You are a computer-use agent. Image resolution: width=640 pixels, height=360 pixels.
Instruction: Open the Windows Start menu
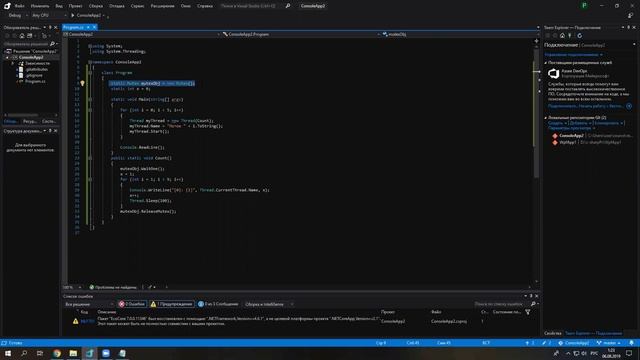point(8,353)
